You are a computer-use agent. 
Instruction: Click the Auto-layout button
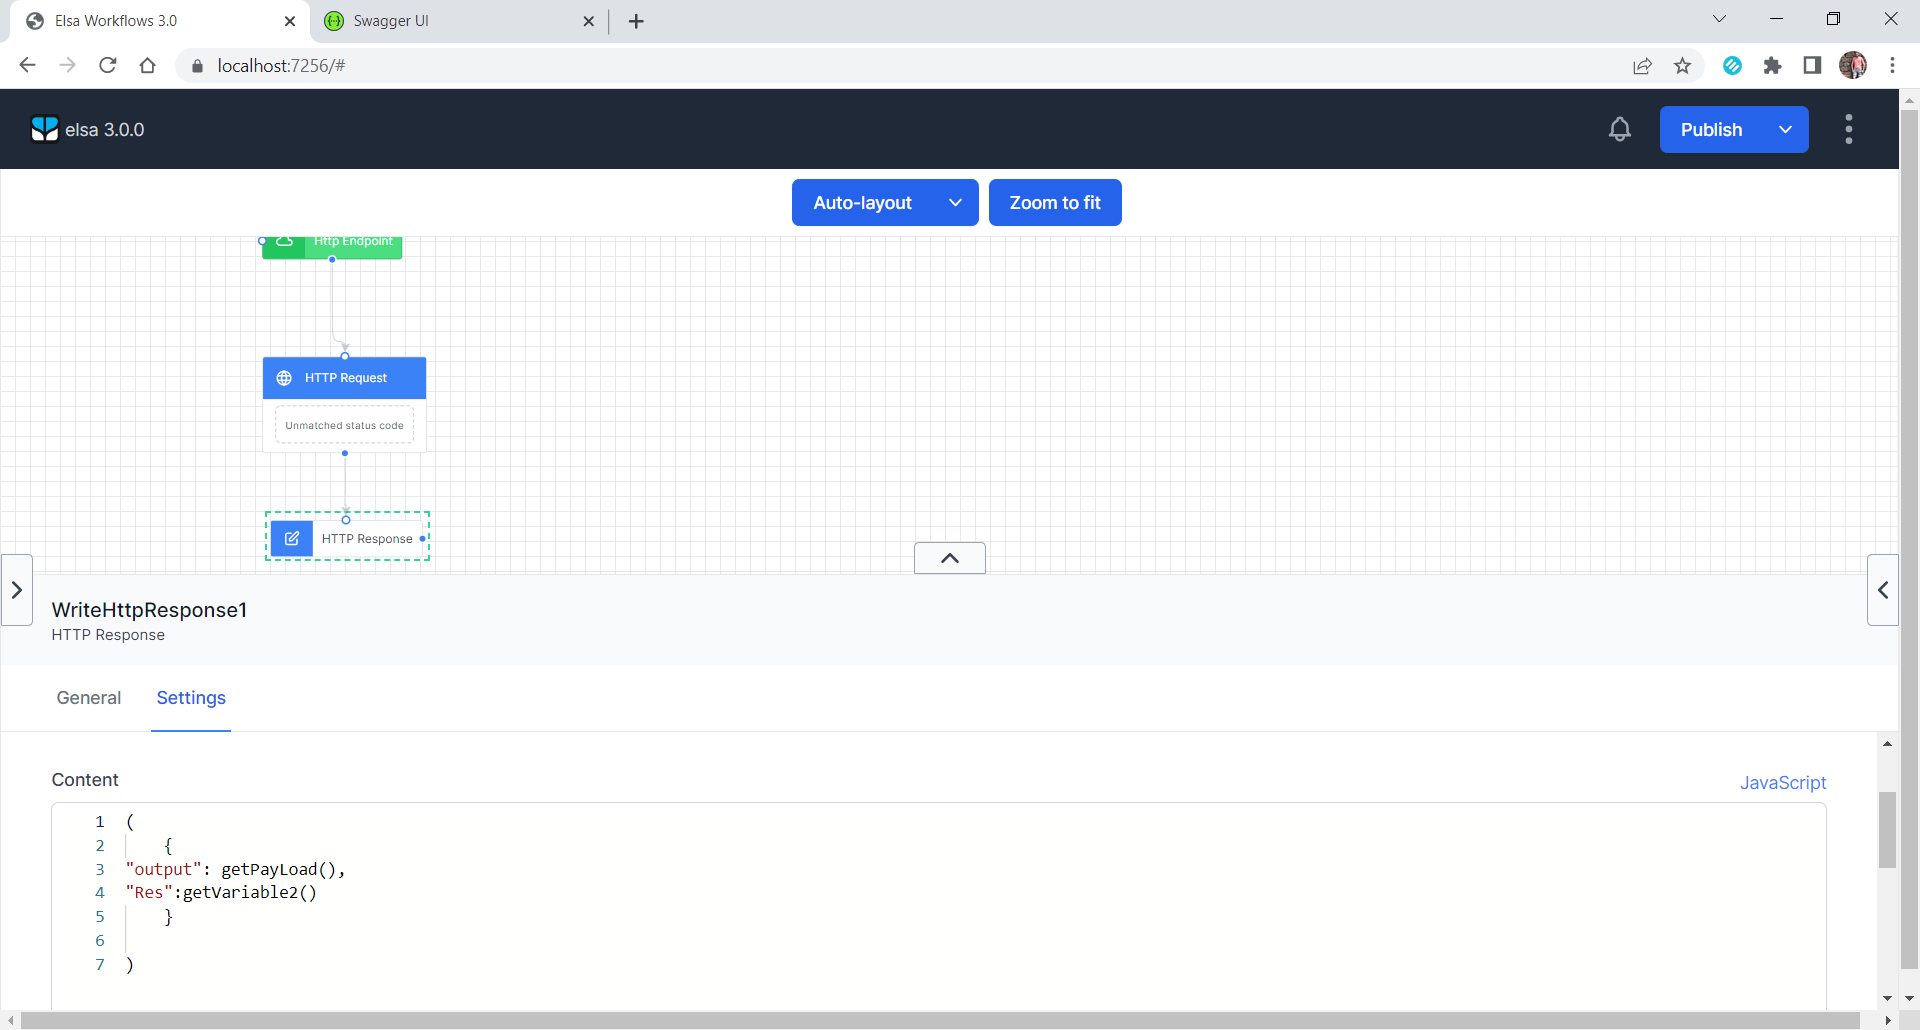862,203
